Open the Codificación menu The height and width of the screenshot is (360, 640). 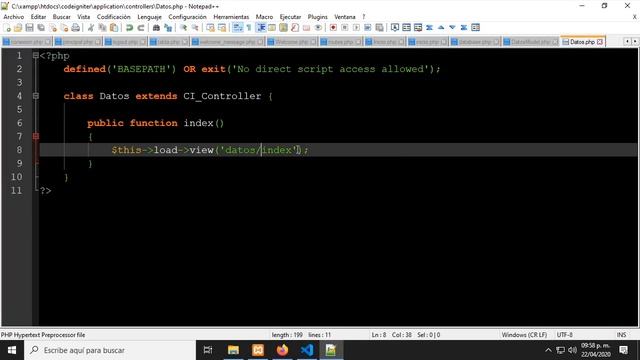click(x=113, y=17)
